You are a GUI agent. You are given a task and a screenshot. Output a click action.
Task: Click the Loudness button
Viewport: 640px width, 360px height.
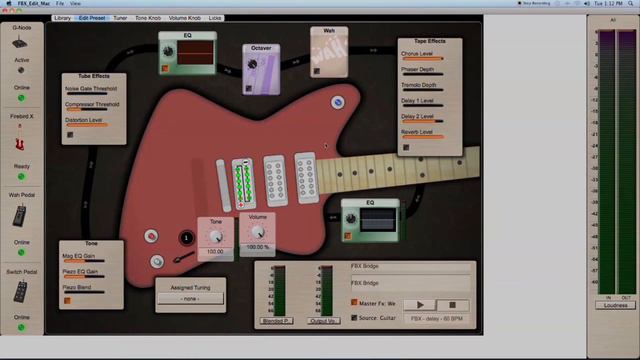(616, 305)
